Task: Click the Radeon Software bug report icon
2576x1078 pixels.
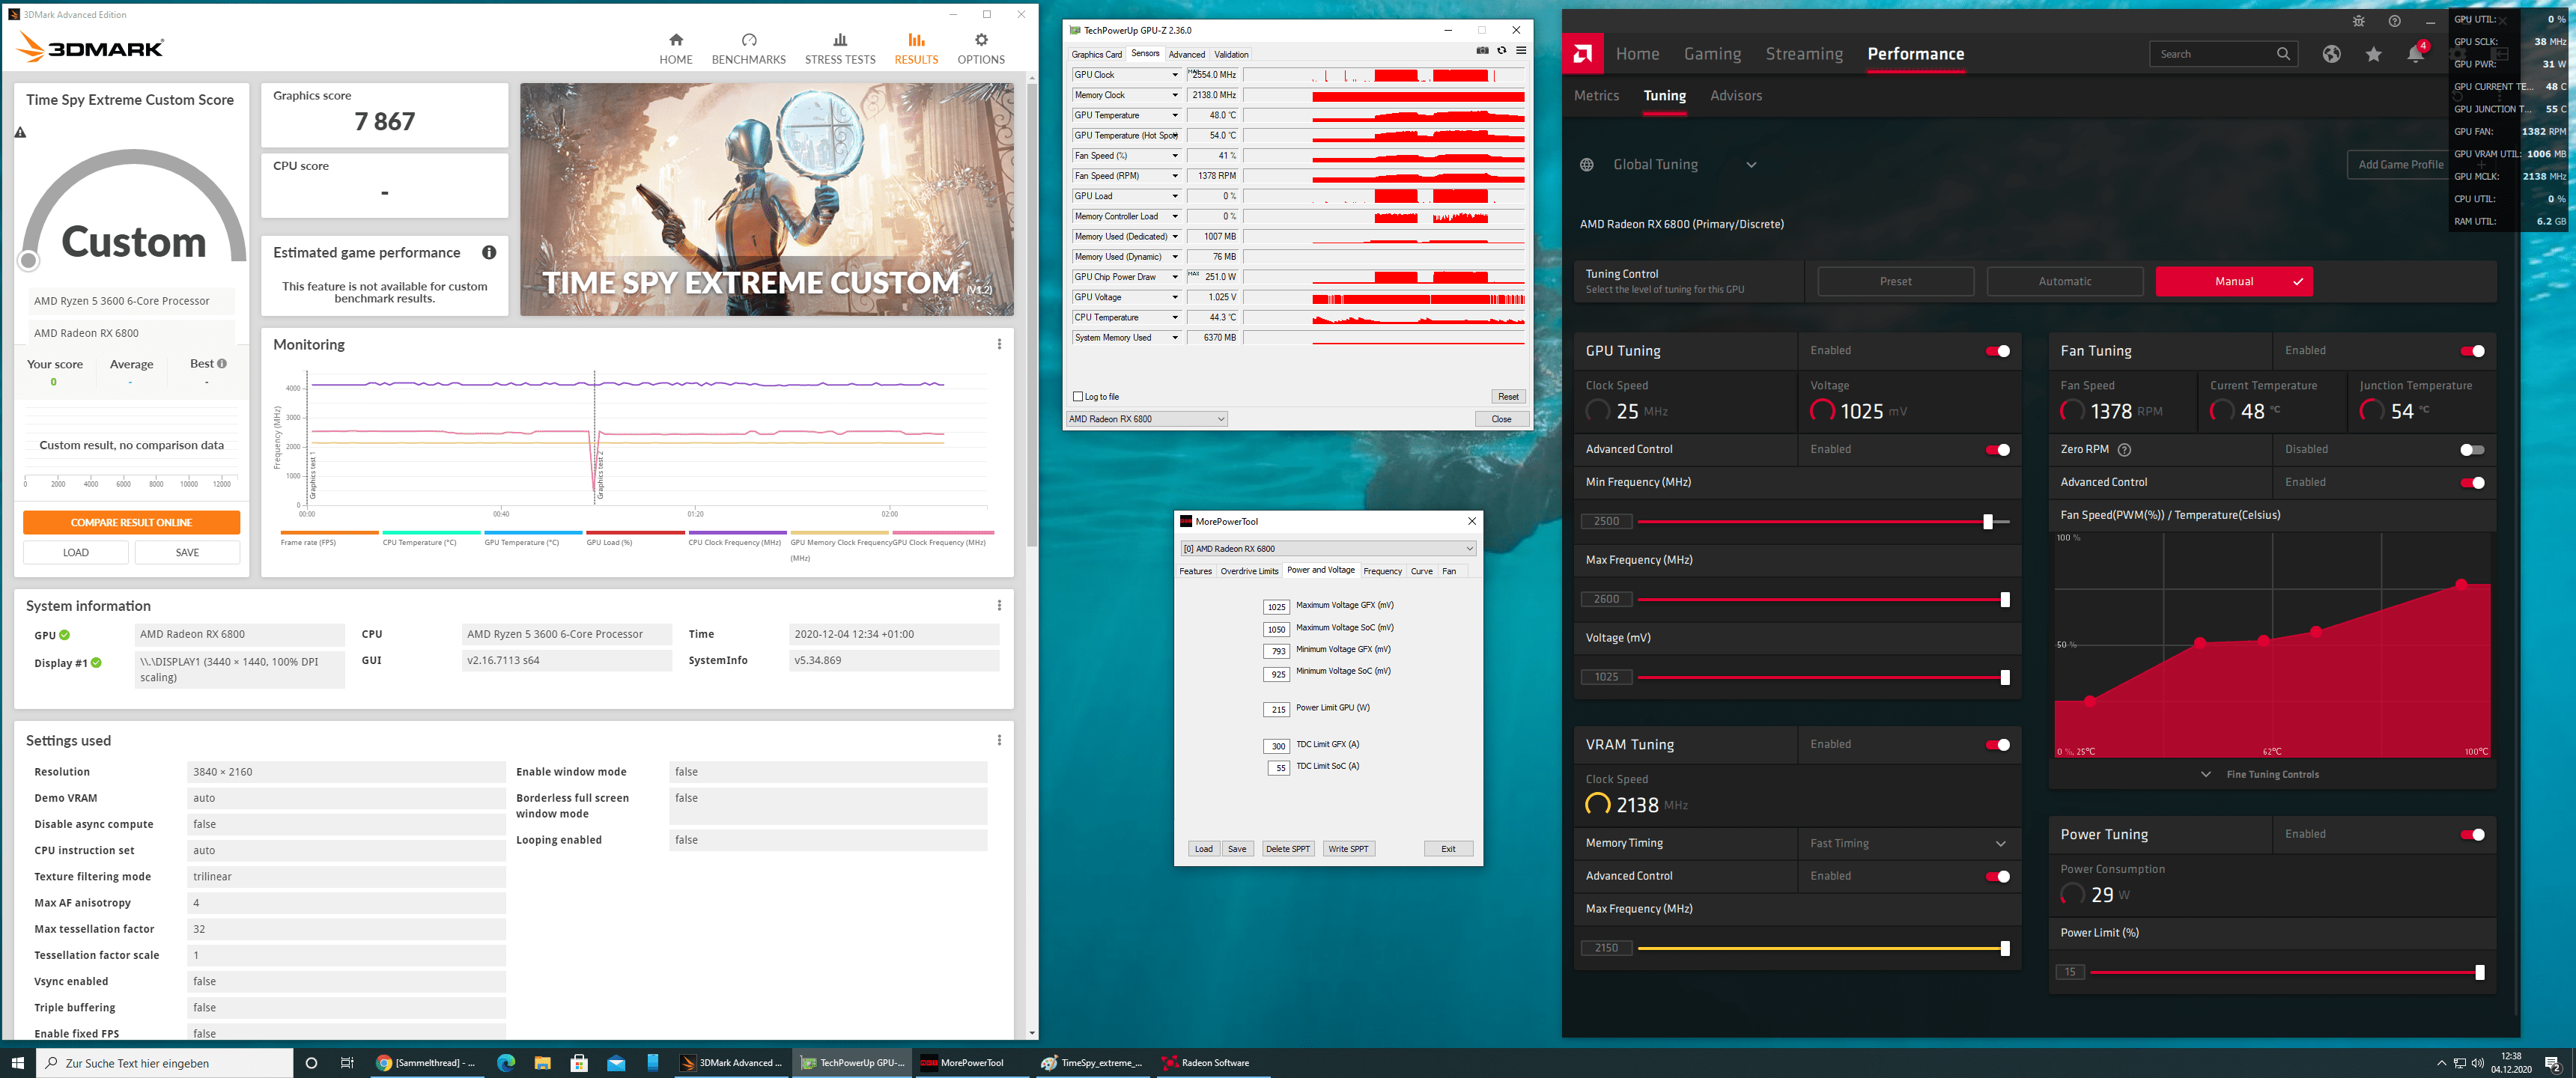Action: (x=2359, y=21)
